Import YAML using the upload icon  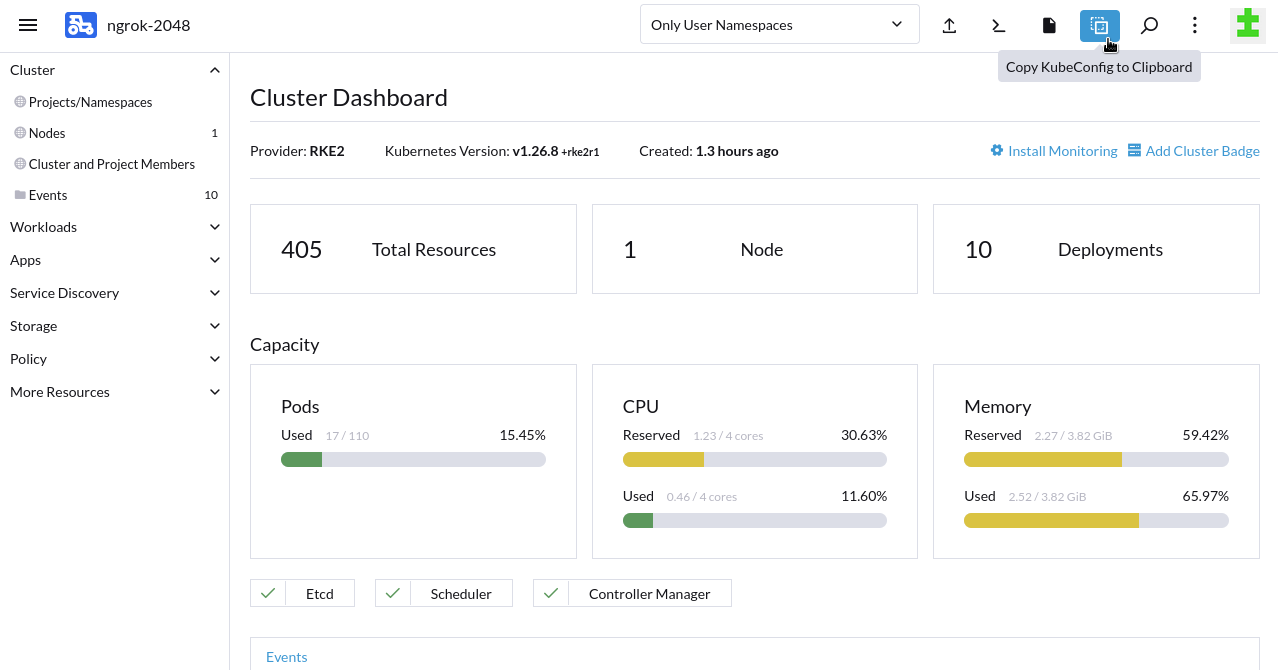point(949,25)
